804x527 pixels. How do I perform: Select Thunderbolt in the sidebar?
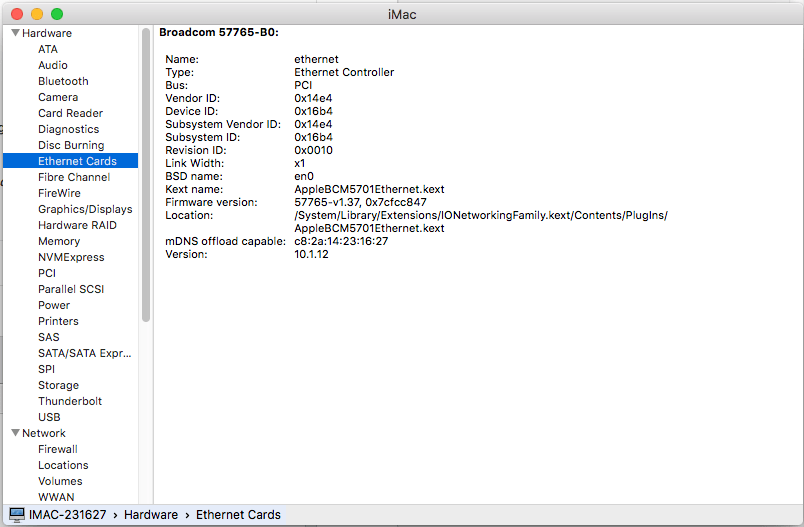coord(70,401)
